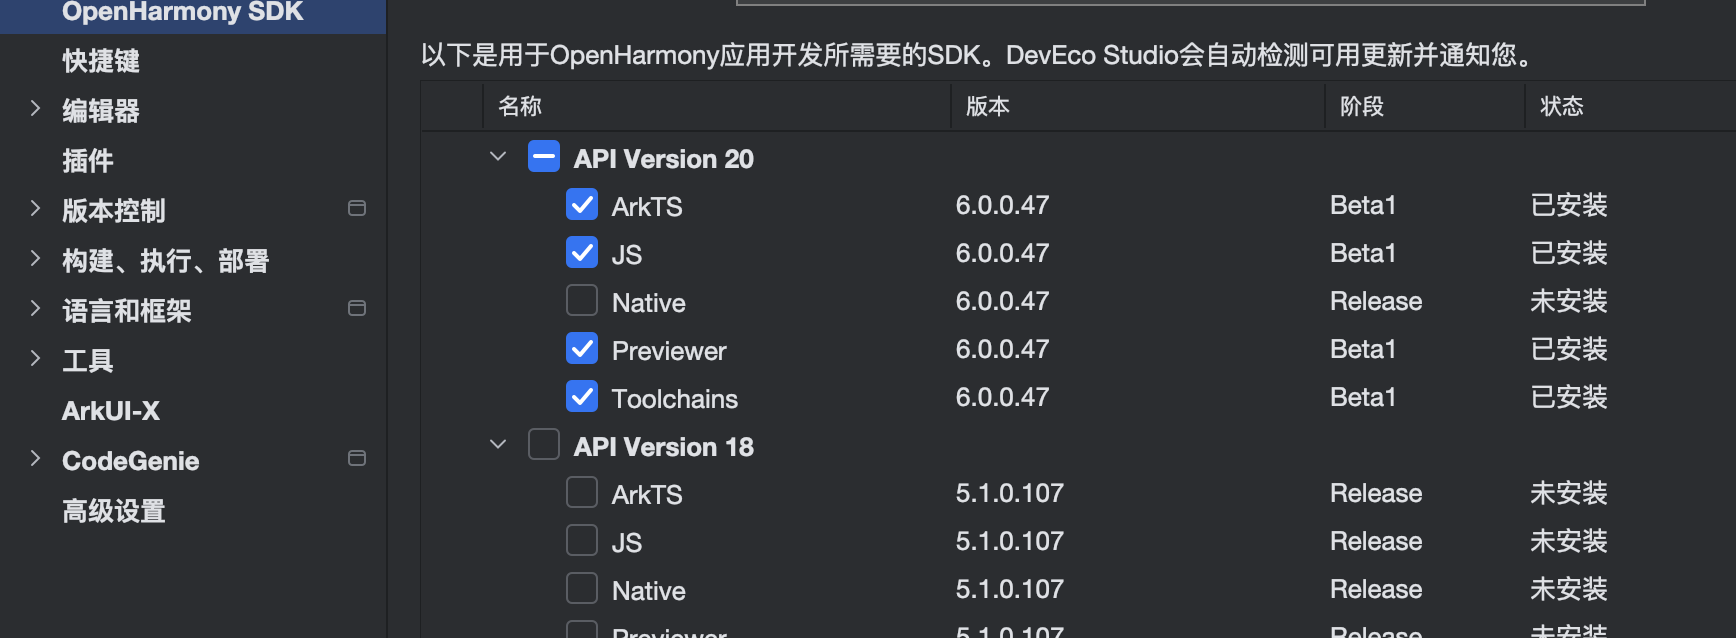Select the 插件 settings page
This screenshot has width=1736, height=638.
(88, 161)
